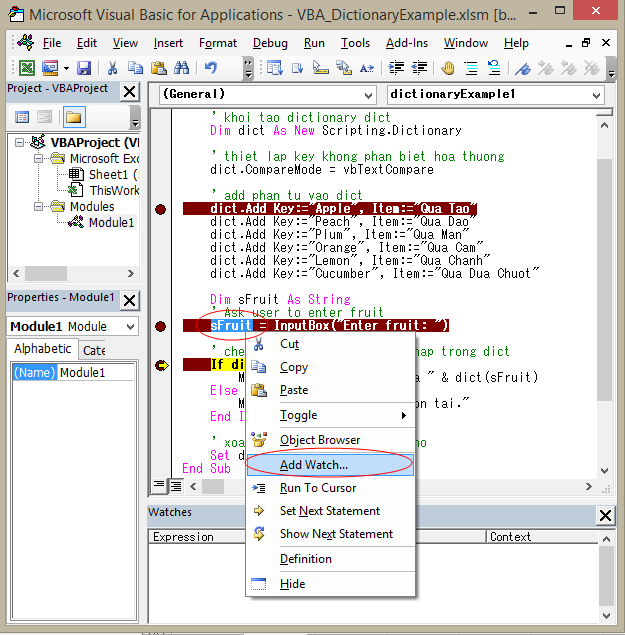Click the Uncomment Block icon
Image resolution: width=625 pixels, height=635 pixels.
[x=494, y=68]
